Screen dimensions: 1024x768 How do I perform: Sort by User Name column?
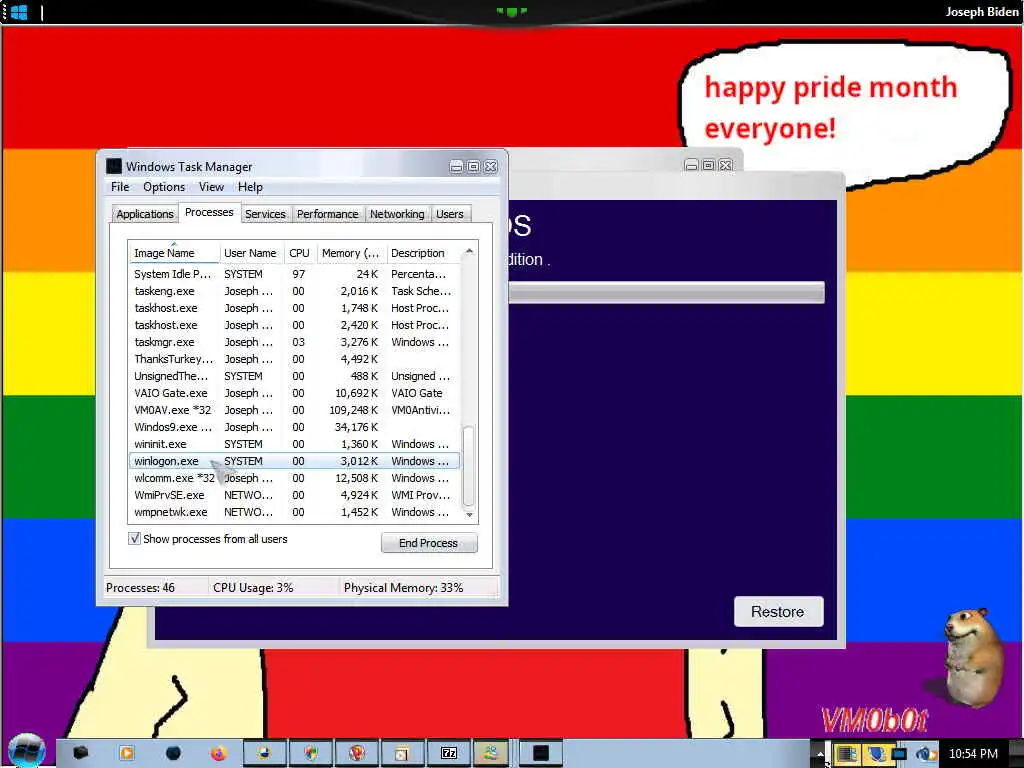(x=251, y=253)
